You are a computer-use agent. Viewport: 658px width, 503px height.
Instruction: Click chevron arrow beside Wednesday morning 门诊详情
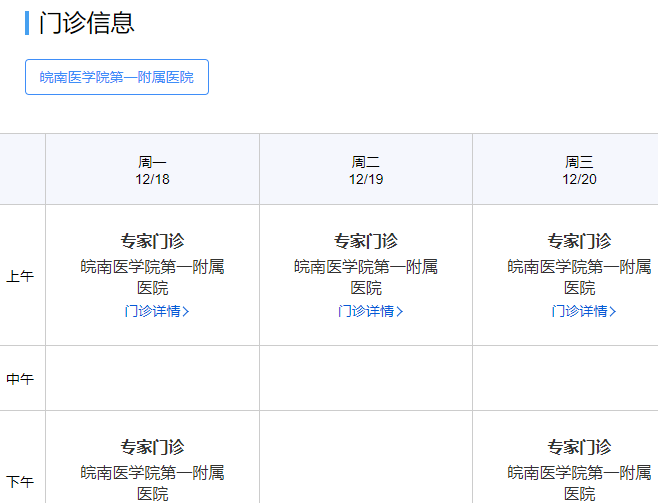point(613,311)
